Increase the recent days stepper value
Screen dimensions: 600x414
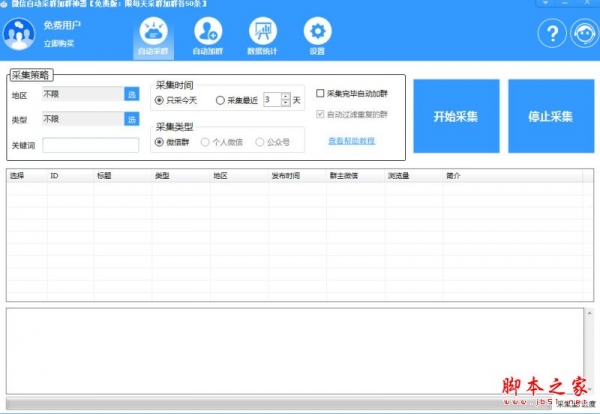(285, 96)
